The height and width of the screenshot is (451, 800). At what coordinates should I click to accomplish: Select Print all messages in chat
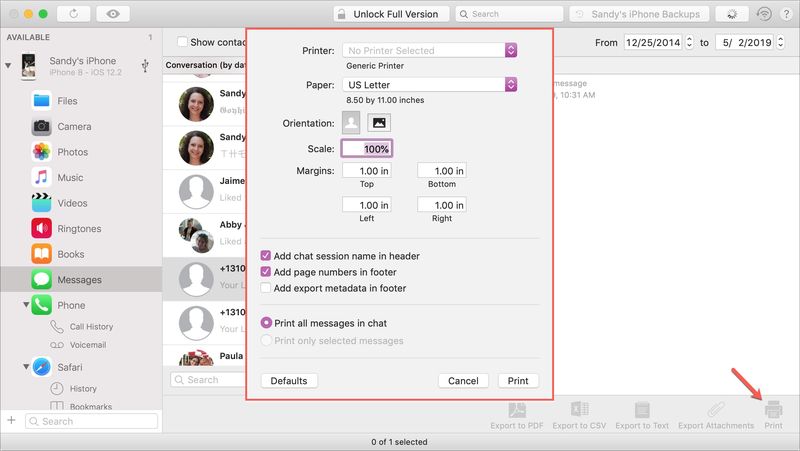coord(266,323)
